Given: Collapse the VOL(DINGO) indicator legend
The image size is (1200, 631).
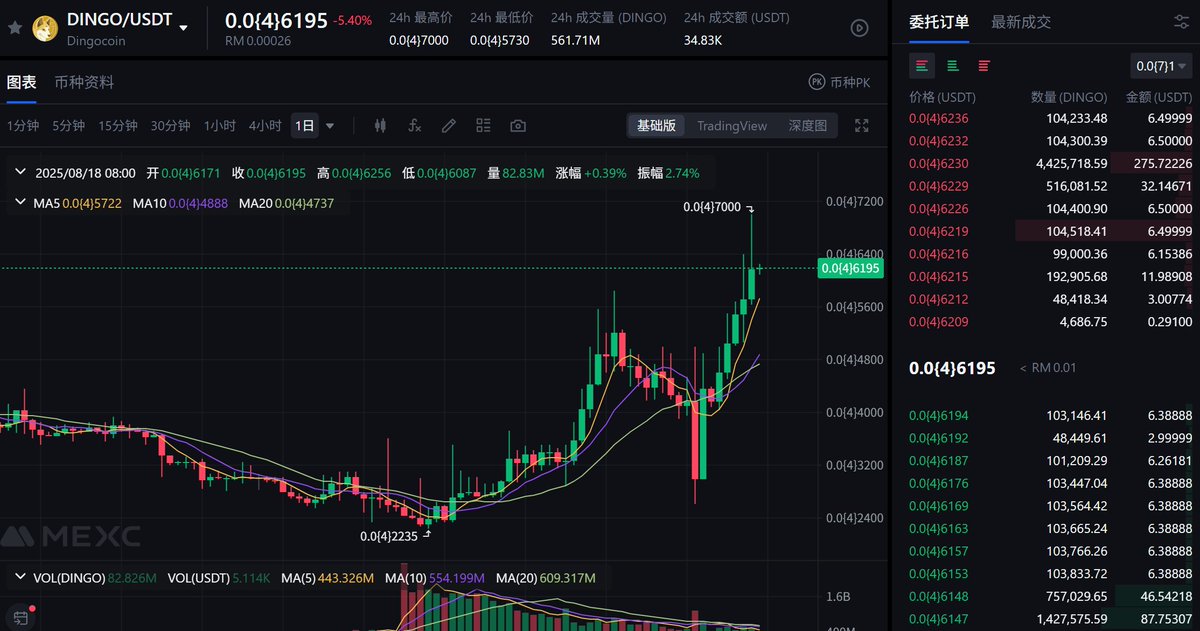Looking at the screenshot, I should [20, 578].
